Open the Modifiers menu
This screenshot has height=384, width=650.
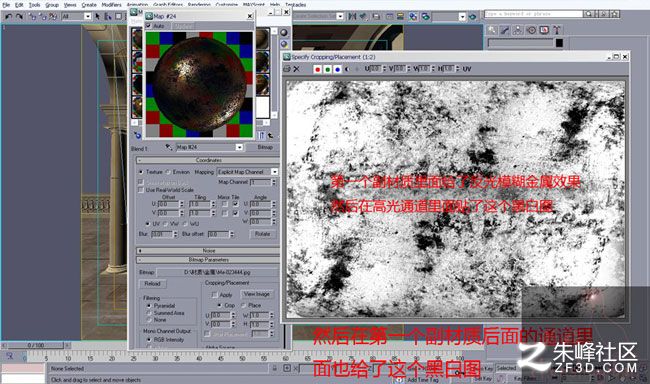coord(112,5)
